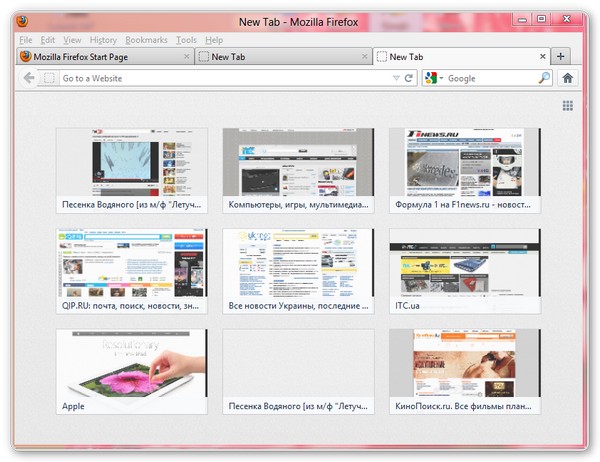Open the Tools menu
The height and width of the screenshot is (462, 600).
[186, 40]
